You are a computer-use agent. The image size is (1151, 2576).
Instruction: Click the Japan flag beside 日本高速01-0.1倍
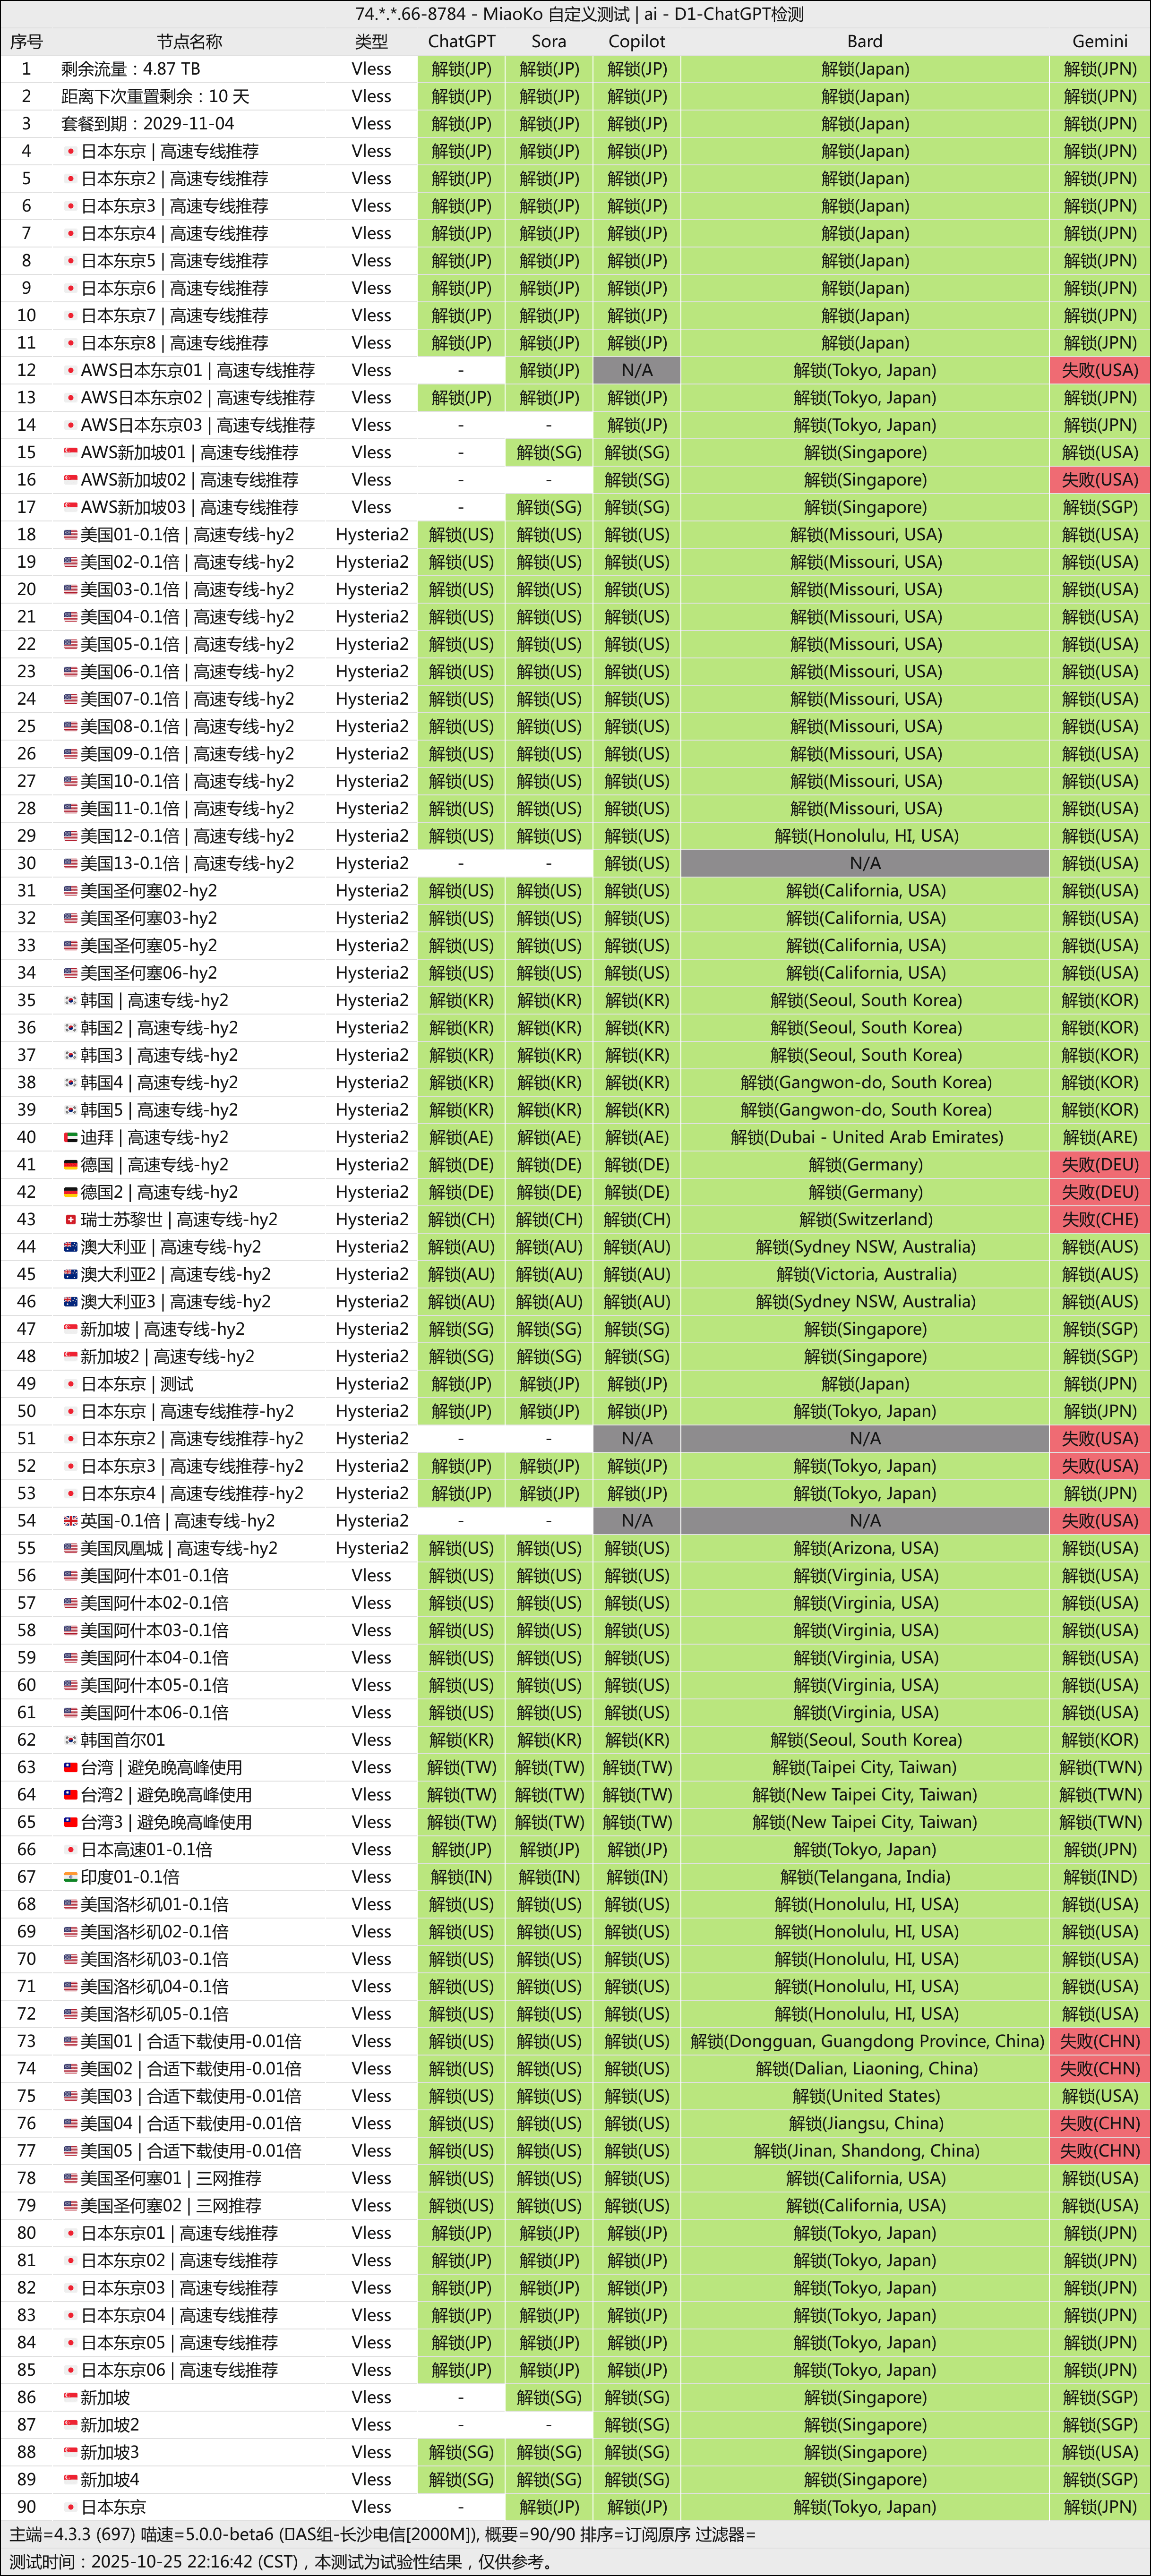[x=71, y=1850]
